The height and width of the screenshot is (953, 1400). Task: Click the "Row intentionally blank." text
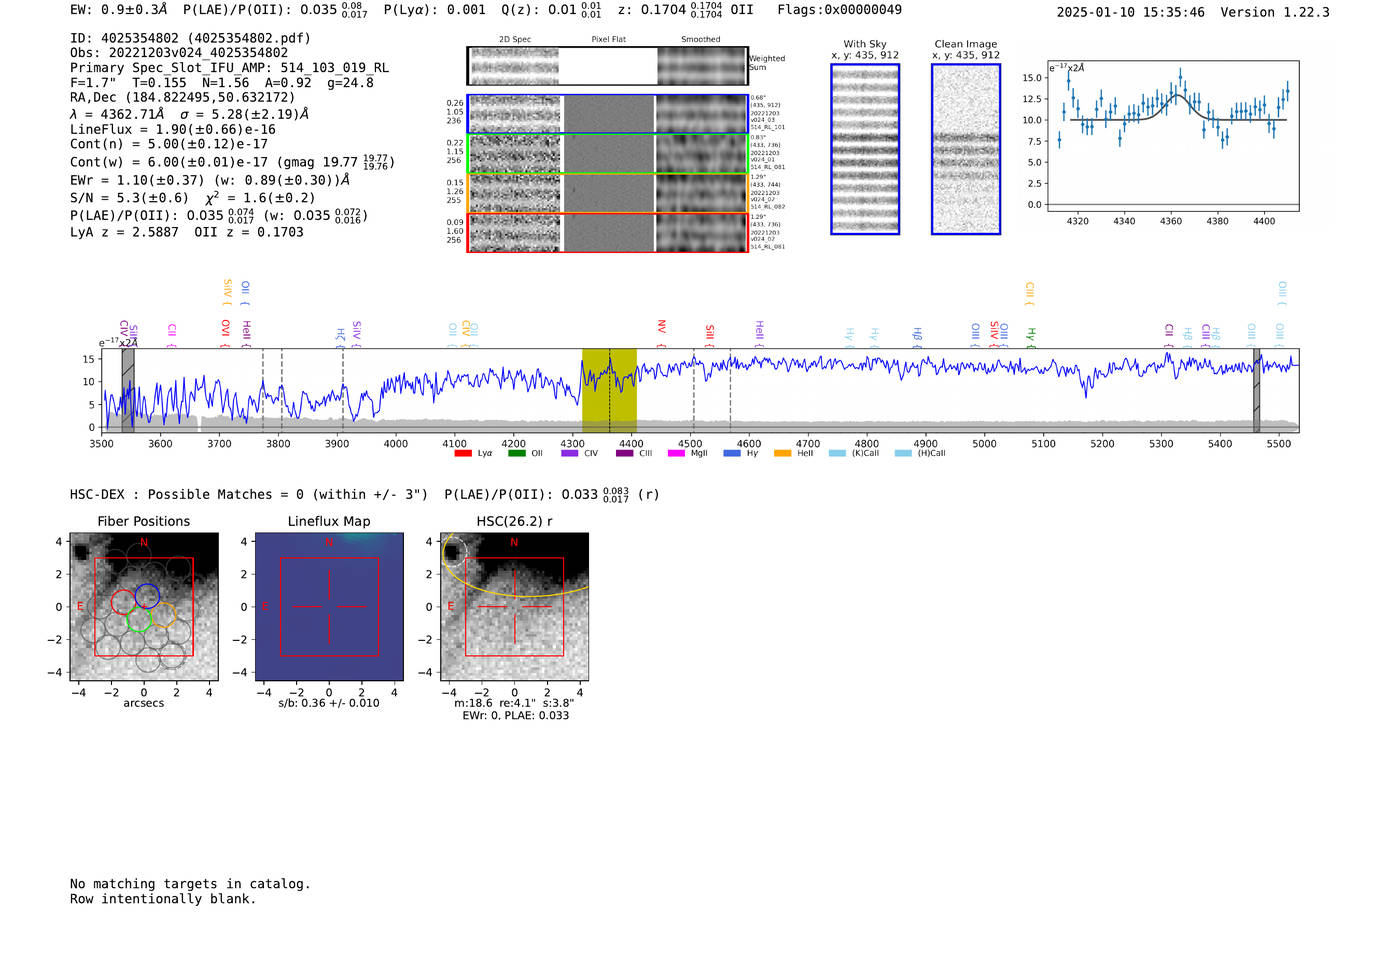click(x=163, y=899)
